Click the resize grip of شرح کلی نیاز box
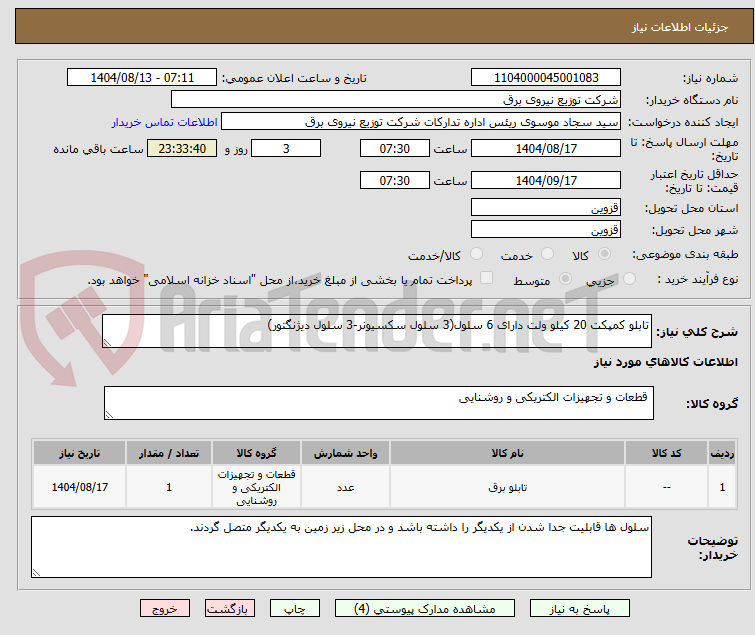This screenshot has height=635, width=755. [x=107, y=343]
